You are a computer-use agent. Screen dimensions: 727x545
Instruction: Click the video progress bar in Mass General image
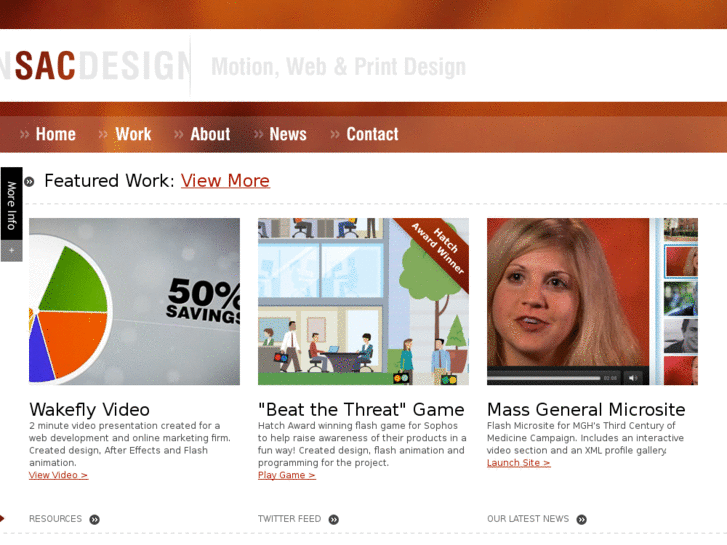click(544, 378)
